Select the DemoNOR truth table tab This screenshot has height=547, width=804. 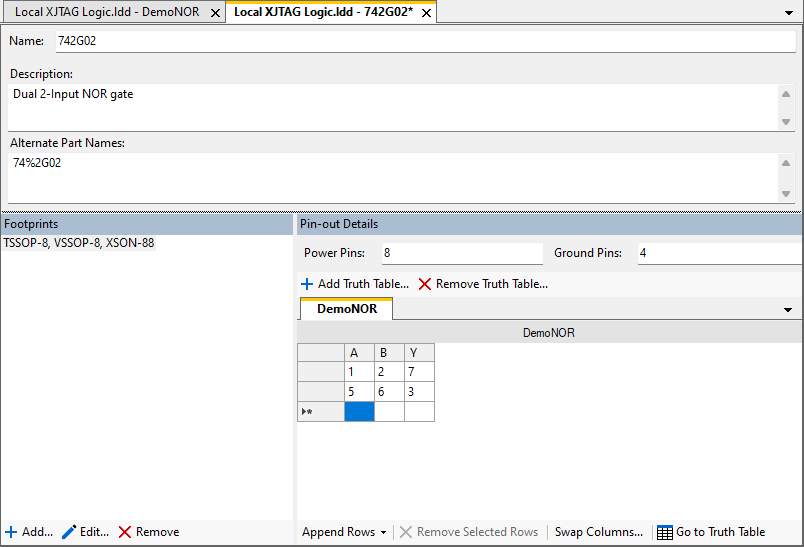pos(347,309)
